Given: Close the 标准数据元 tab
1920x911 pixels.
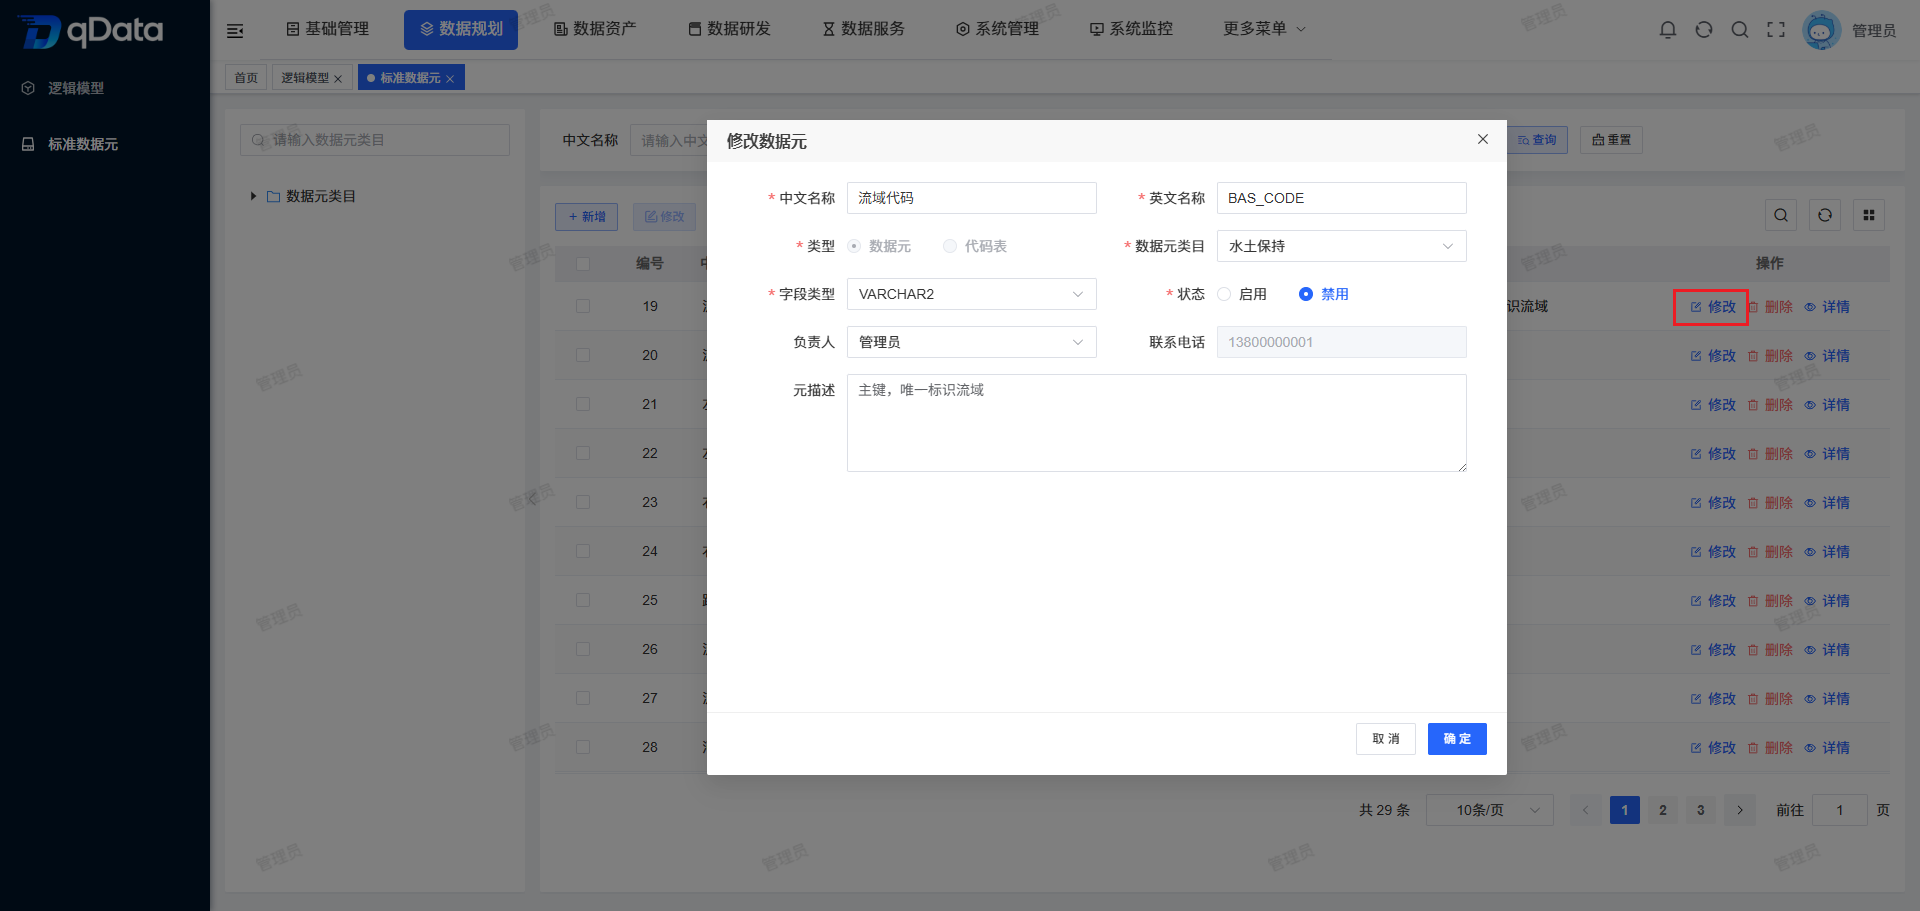Looking at the screenshot, I should [x=450, y=79].
